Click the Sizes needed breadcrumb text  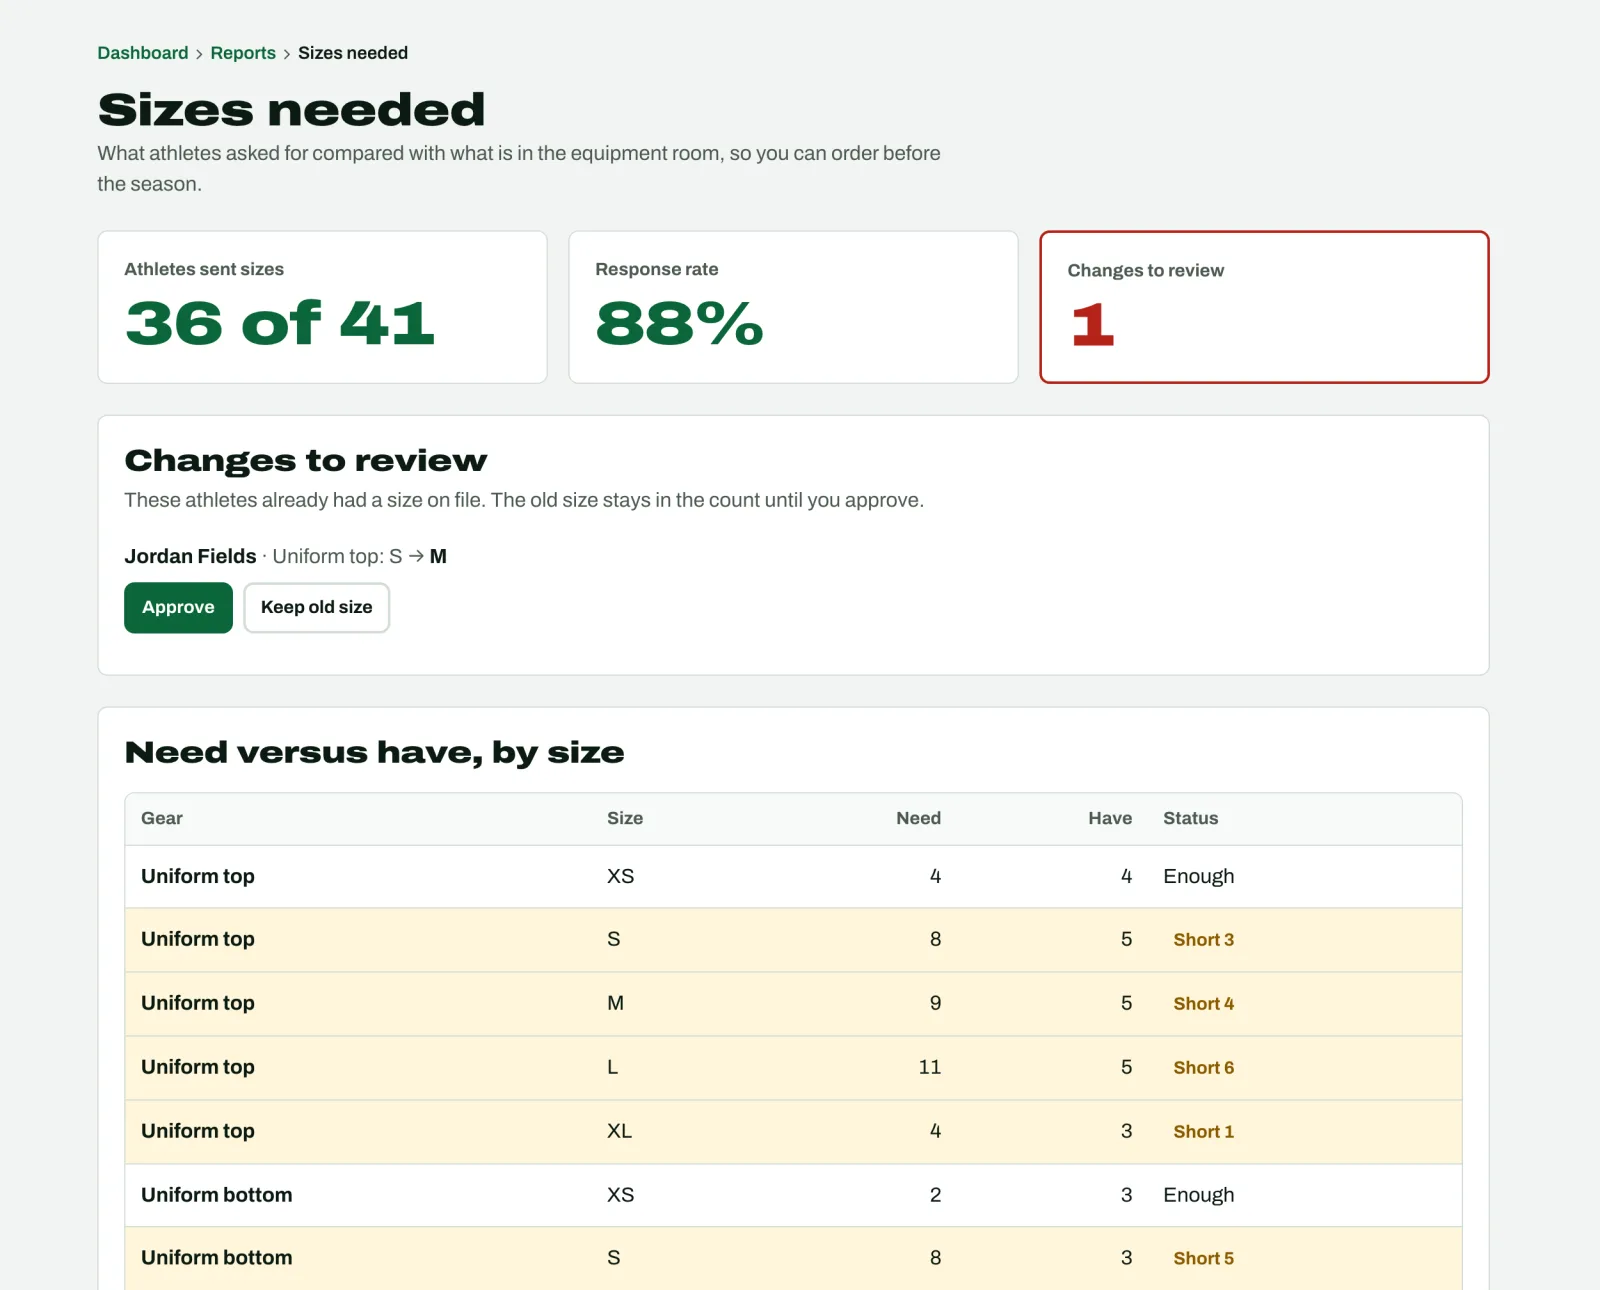[x=353, y=53]
